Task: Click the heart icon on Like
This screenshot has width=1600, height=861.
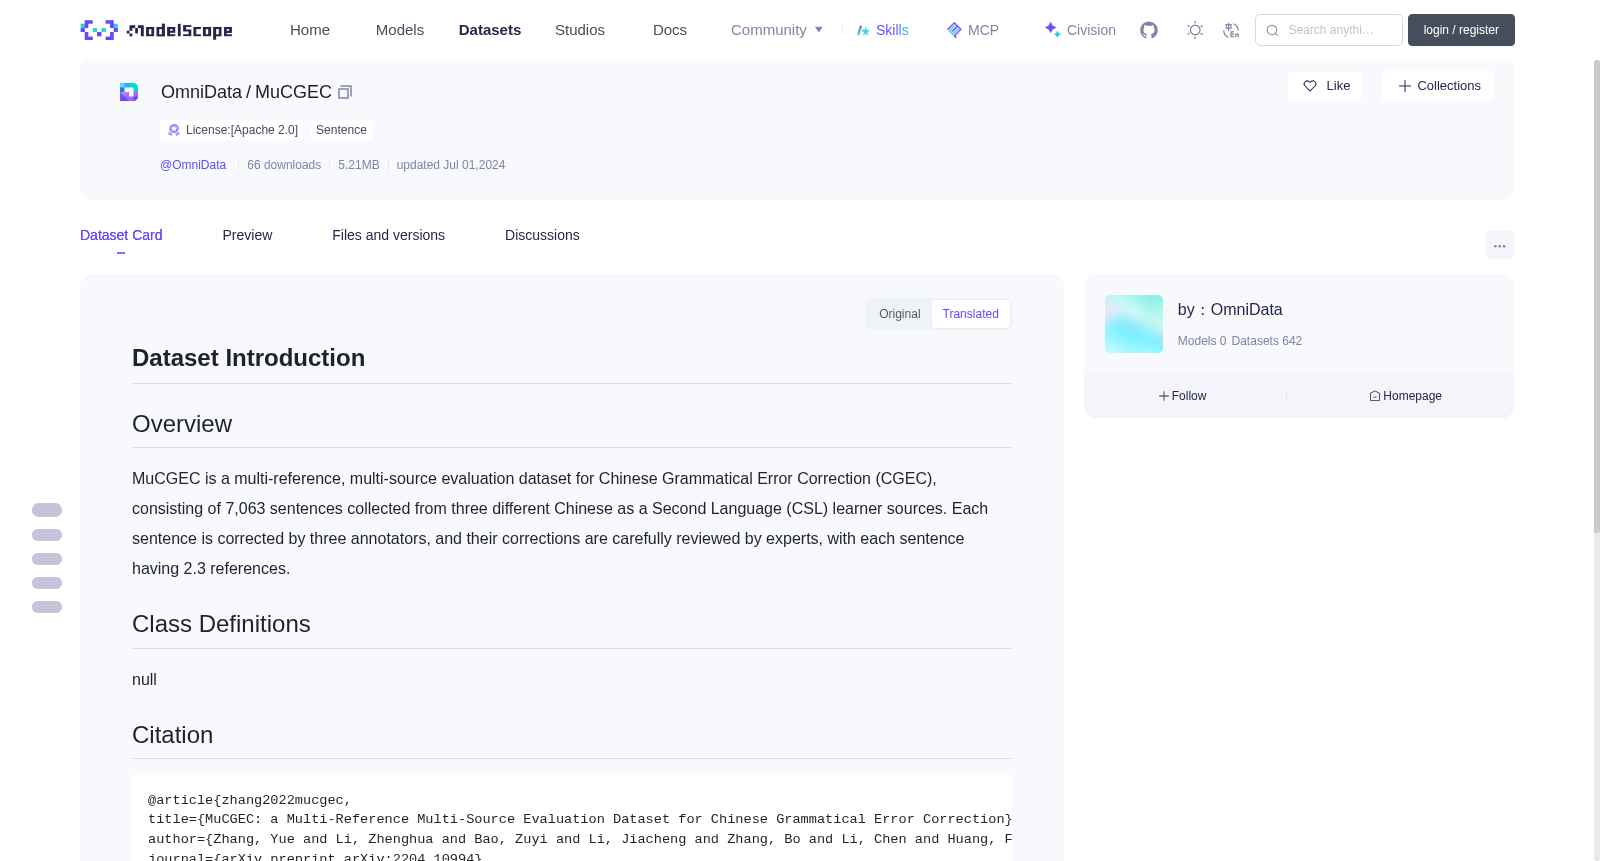Action: click(x=1310, y=86)
